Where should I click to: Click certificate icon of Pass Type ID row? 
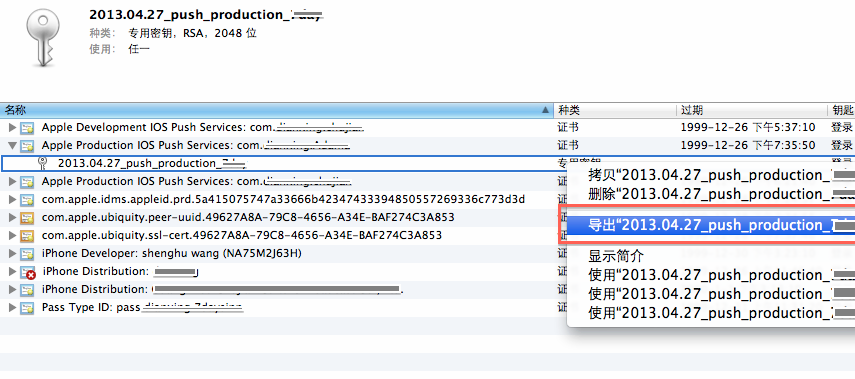[27, 308]
